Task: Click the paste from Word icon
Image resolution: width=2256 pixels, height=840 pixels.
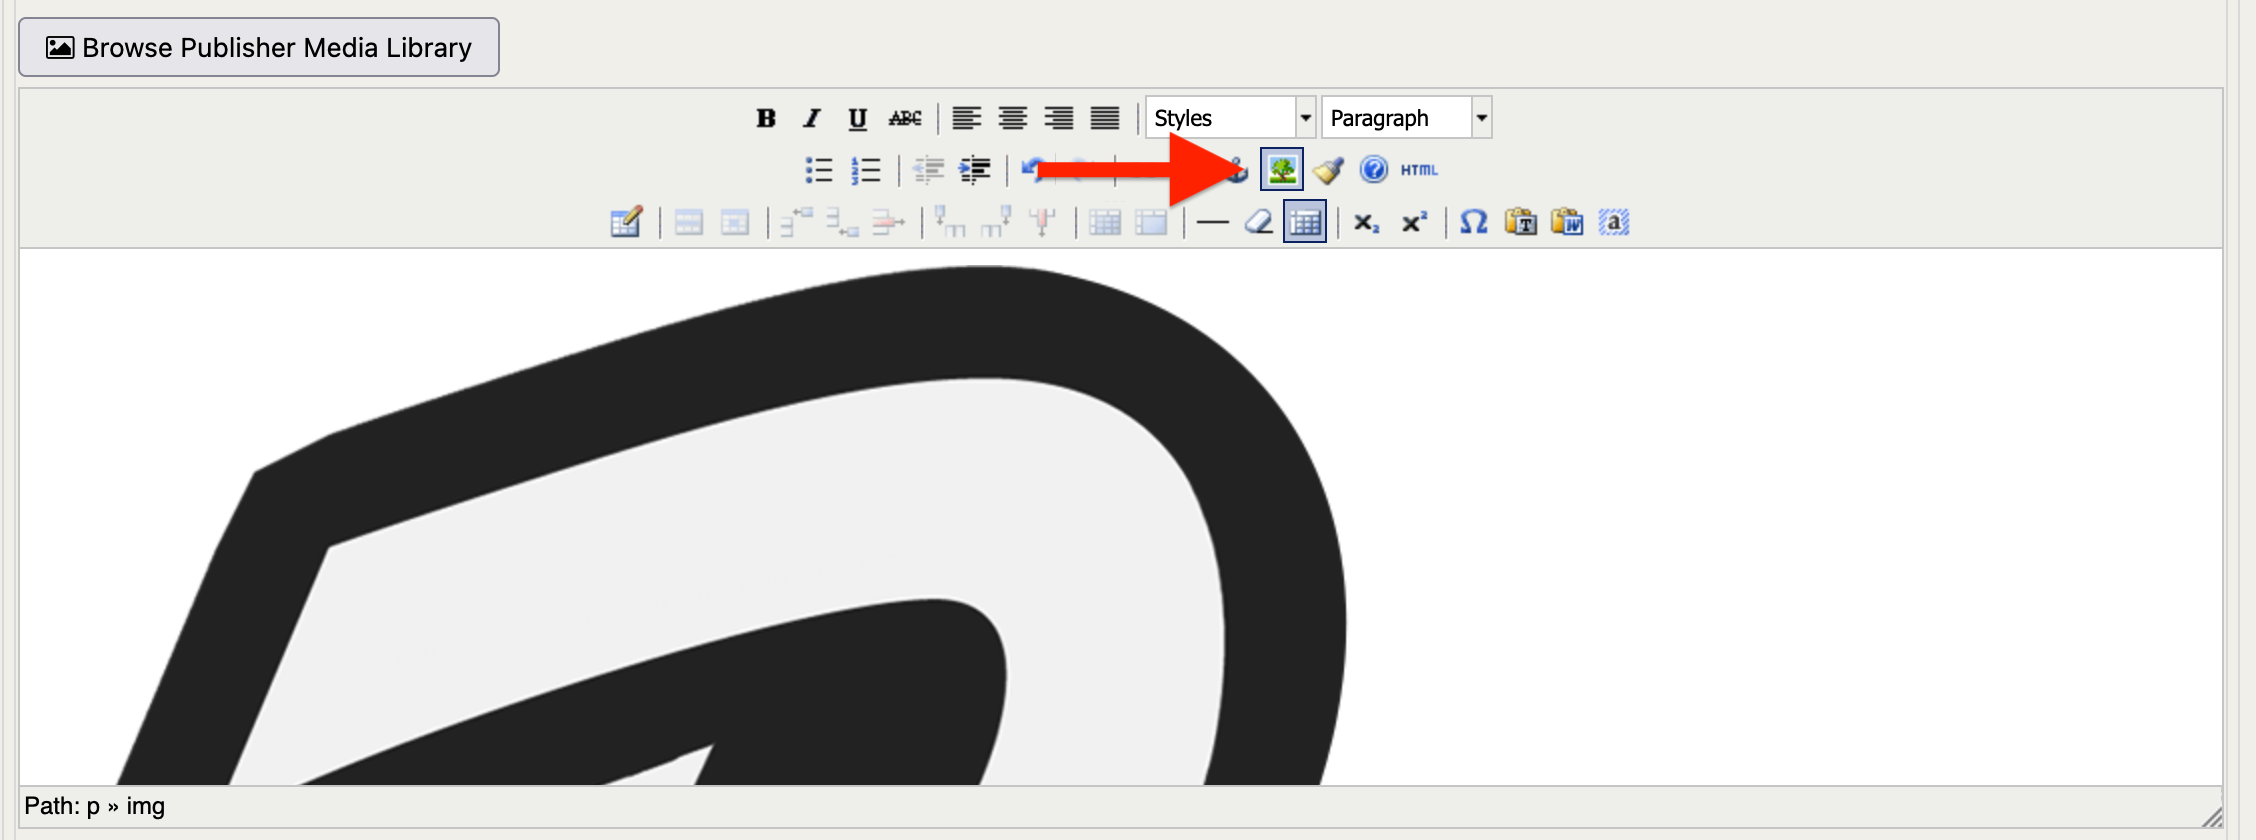Action: pyautogui.click(x=1567, y=222)
